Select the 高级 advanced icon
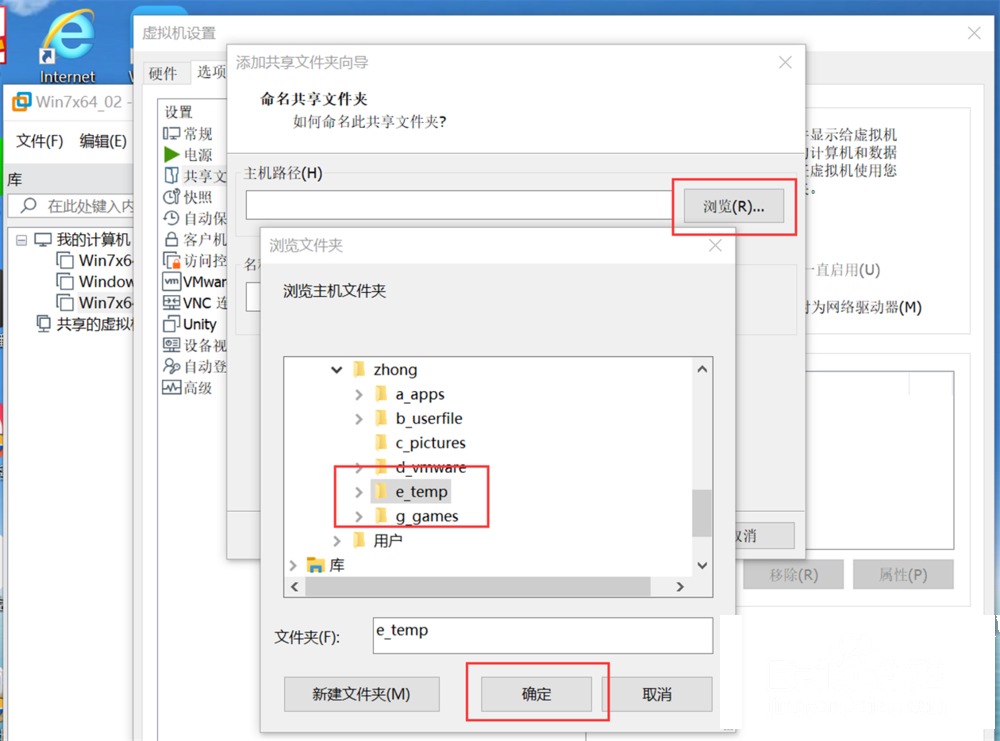 tap(171, 387)
